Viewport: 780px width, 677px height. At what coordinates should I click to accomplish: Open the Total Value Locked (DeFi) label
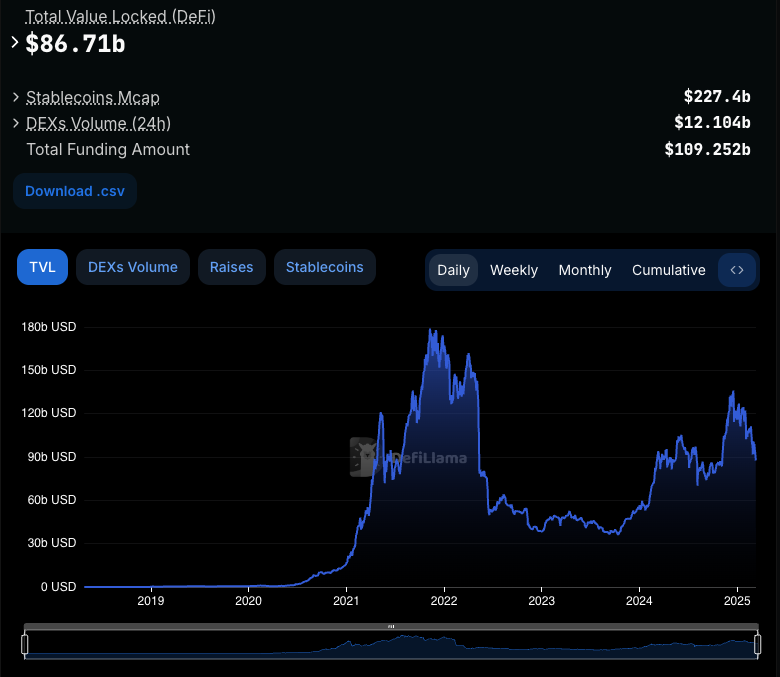tap(120, 16)
